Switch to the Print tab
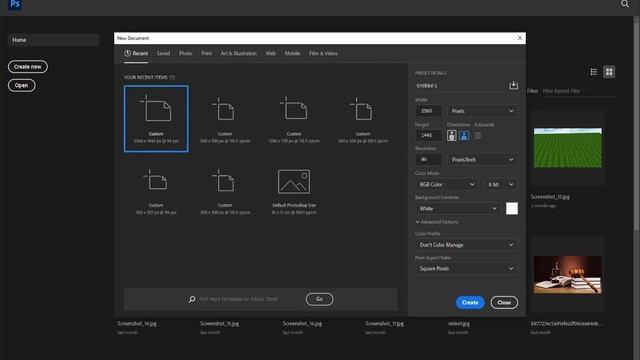This screenshot has width=640, height=360. pyautogui.click(x=207, y=53)
